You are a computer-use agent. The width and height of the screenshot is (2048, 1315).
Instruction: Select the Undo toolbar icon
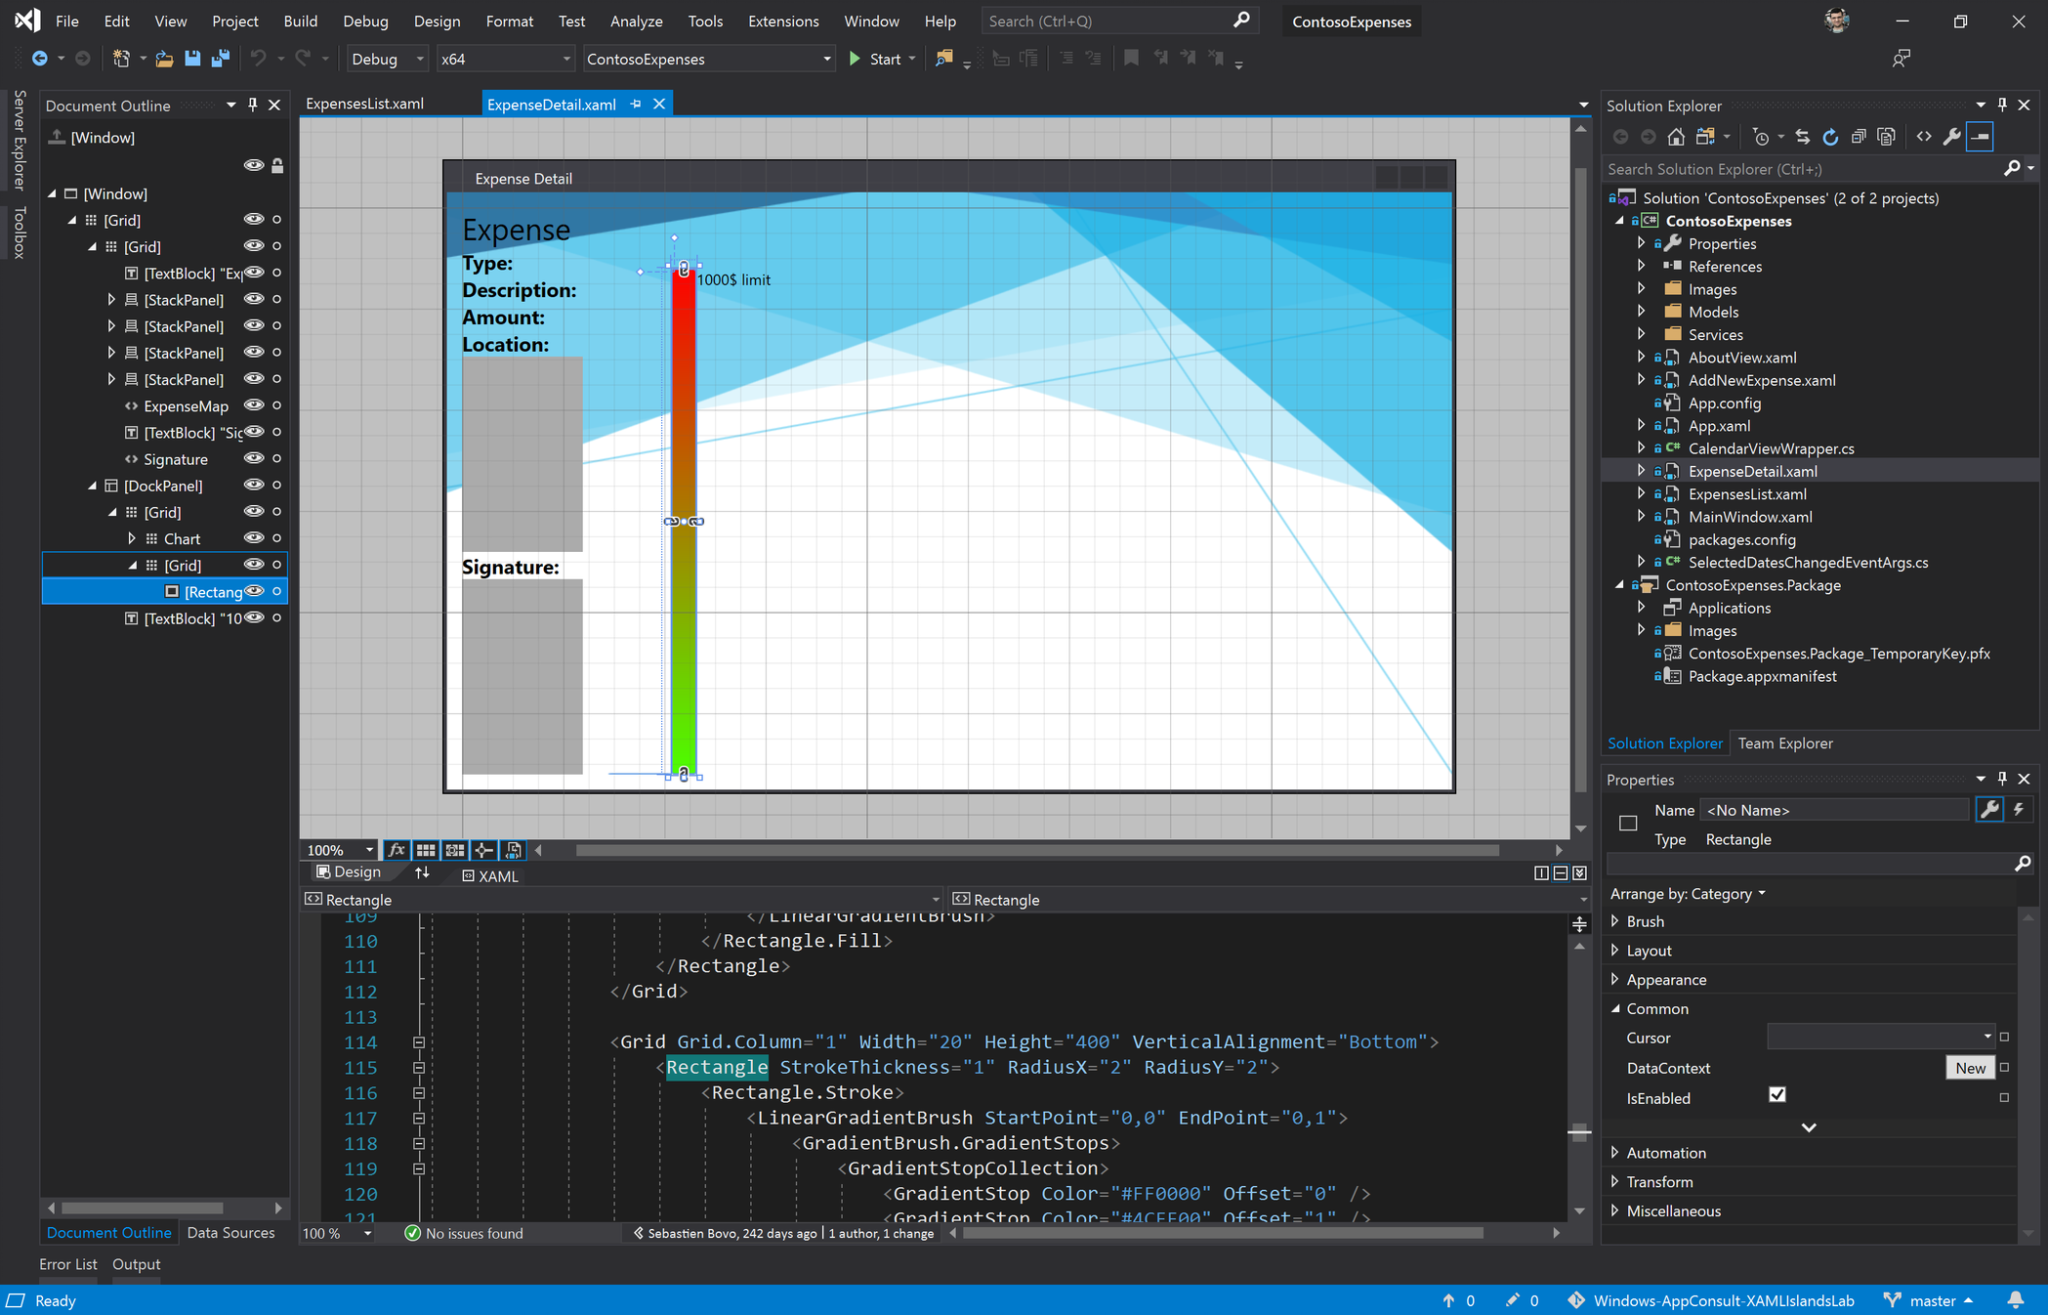pos(255,60)
